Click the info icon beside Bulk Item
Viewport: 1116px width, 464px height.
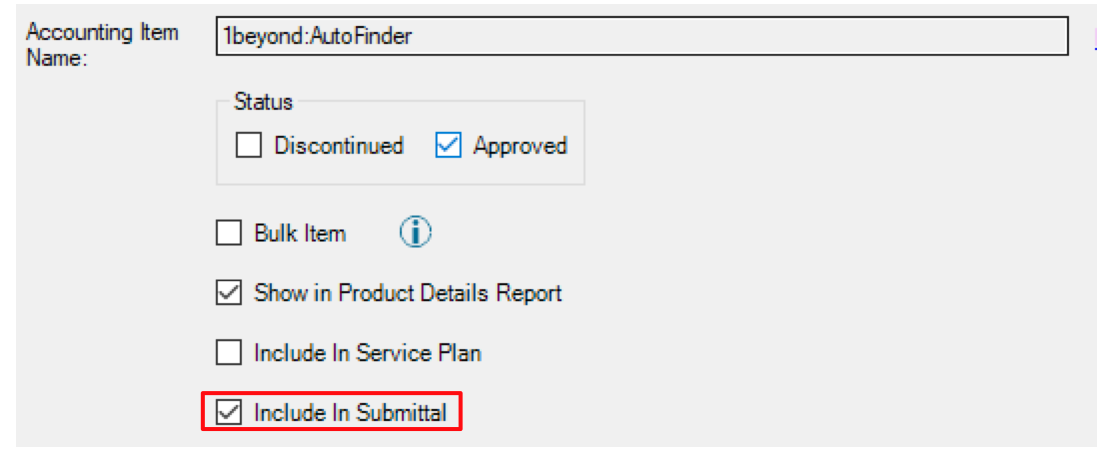point(416,233)
